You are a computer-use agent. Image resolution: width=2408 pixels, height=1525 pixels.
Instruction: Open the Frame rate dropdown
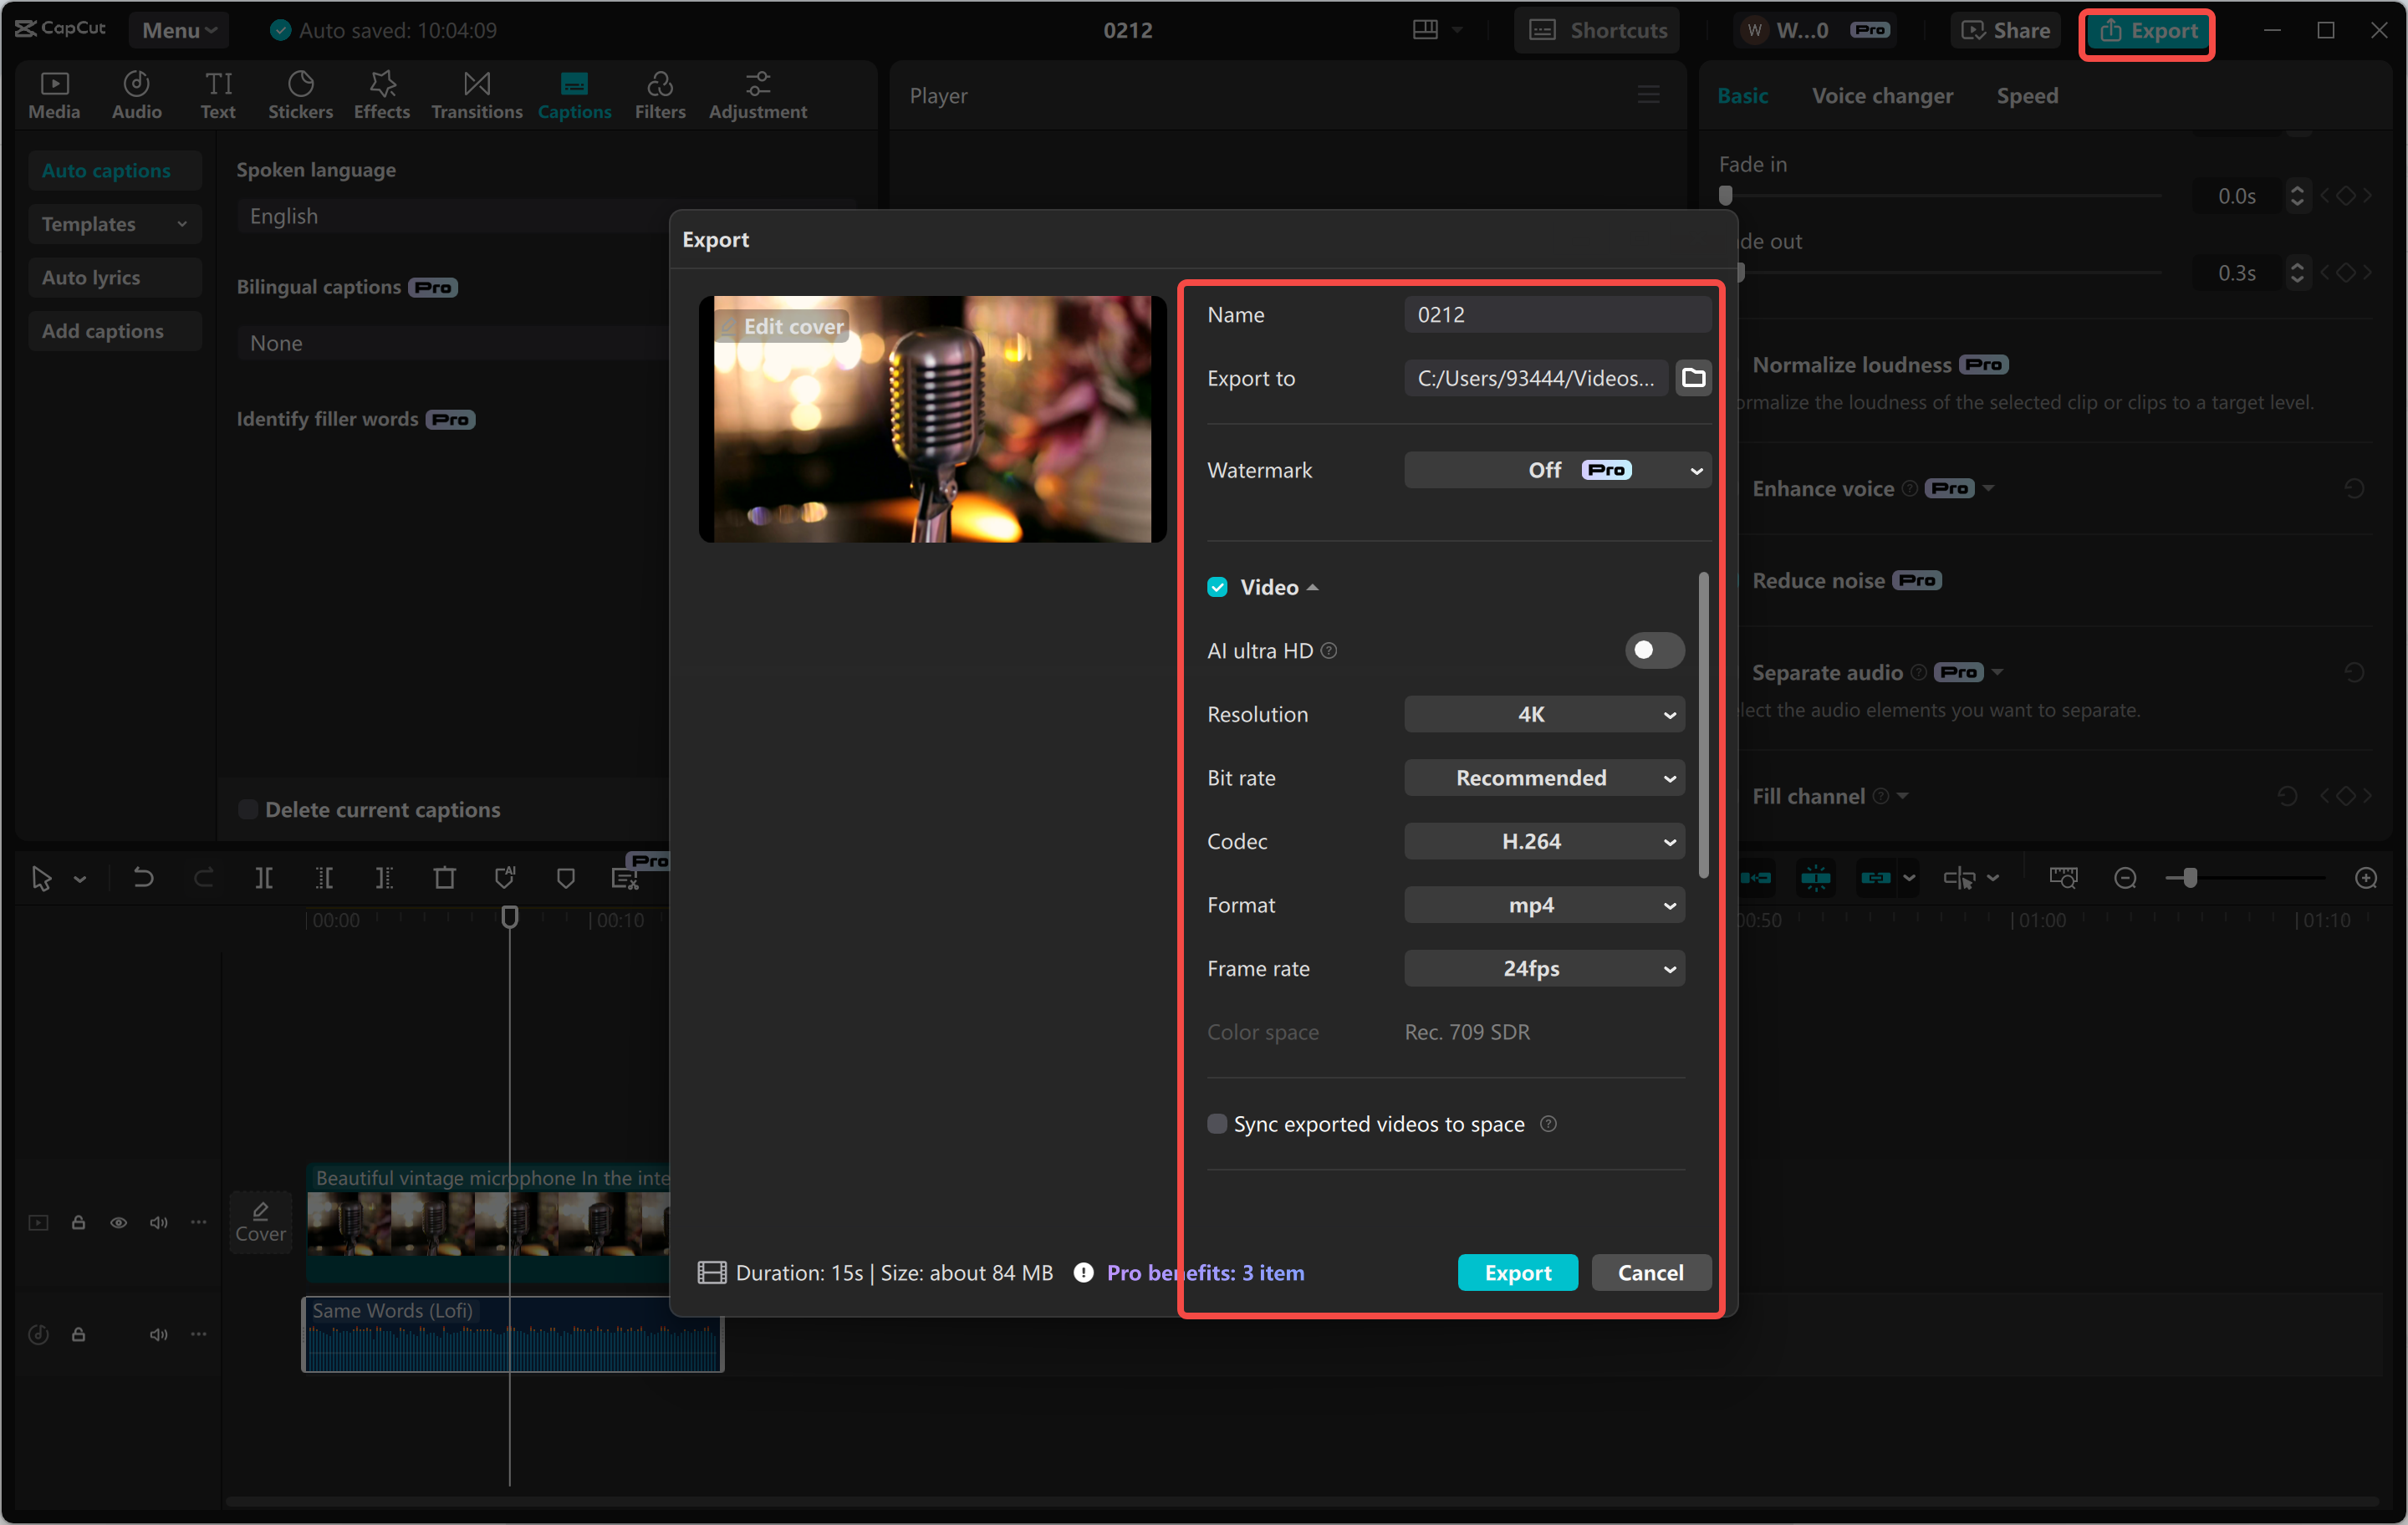pos(1543,967)
